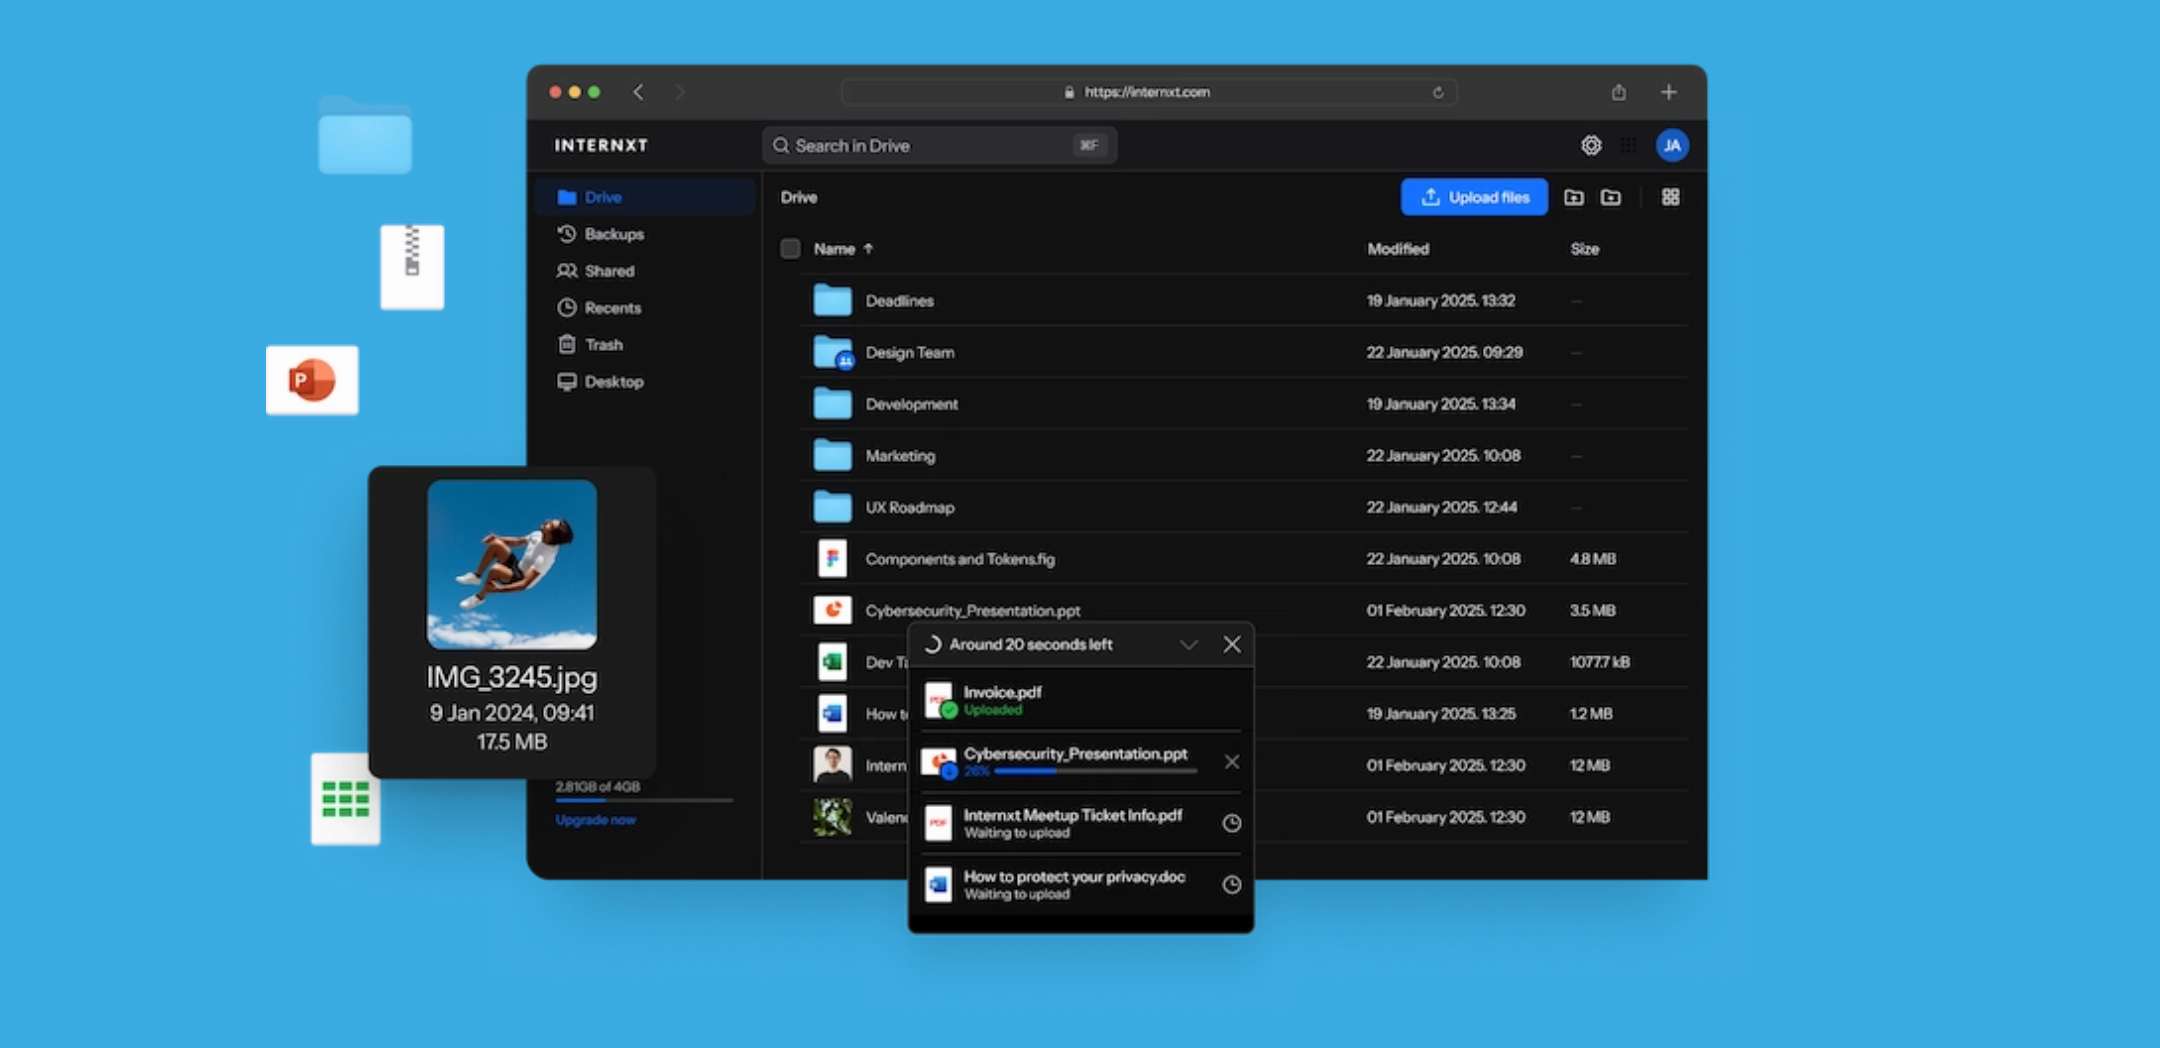Click the JA account avatar

pyautogui.click(x=1671, y=146)
